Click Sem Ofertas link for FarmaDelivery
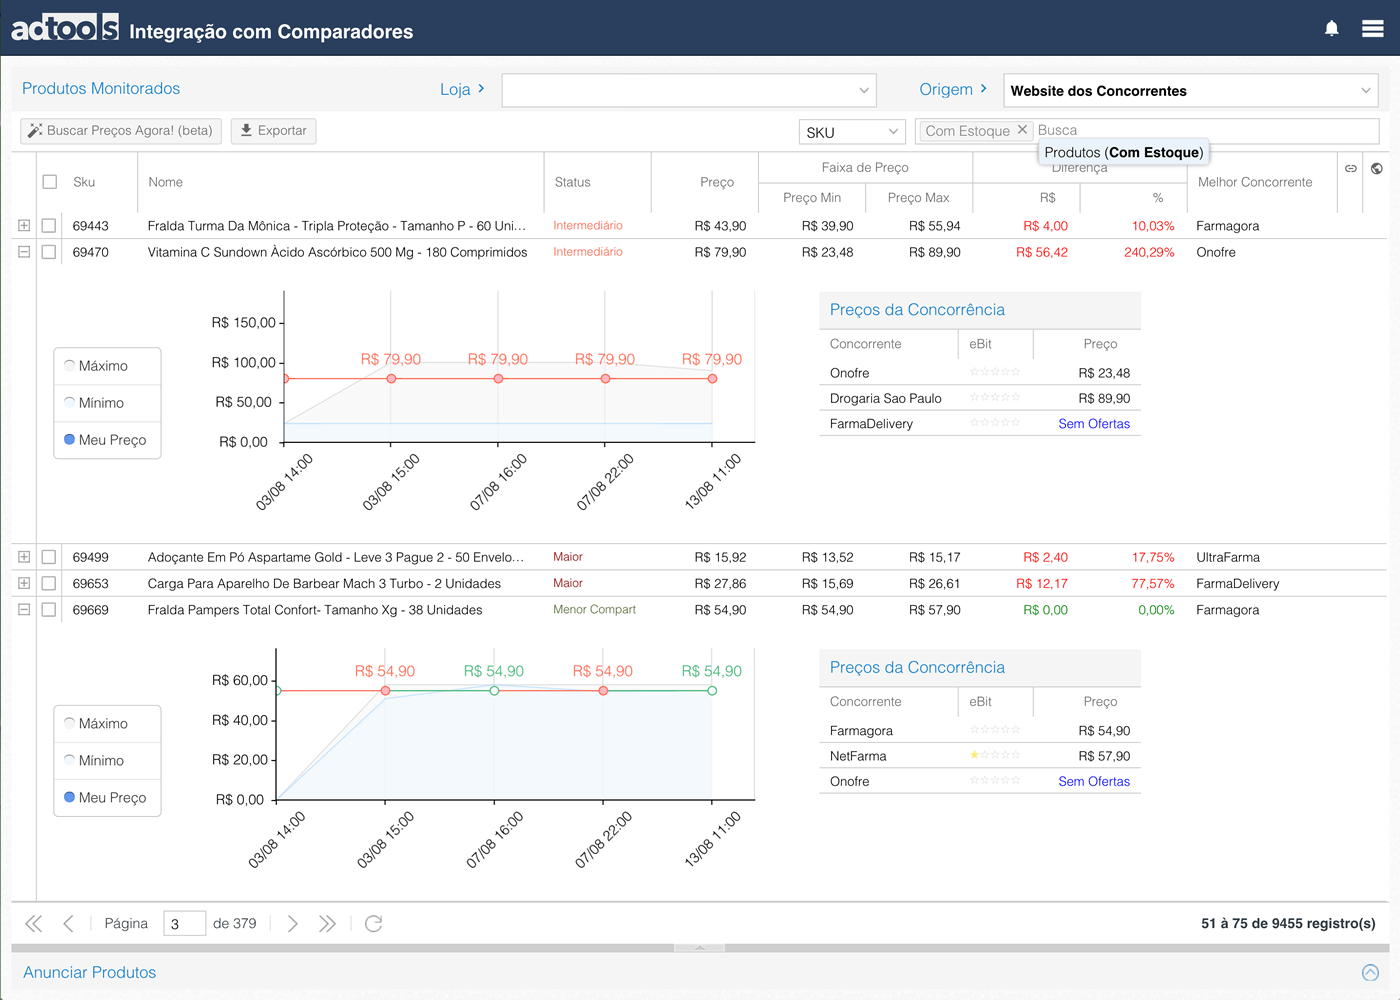Screen dimensions: 1400x1000 pyautogui.click(x=1094, y=424)
